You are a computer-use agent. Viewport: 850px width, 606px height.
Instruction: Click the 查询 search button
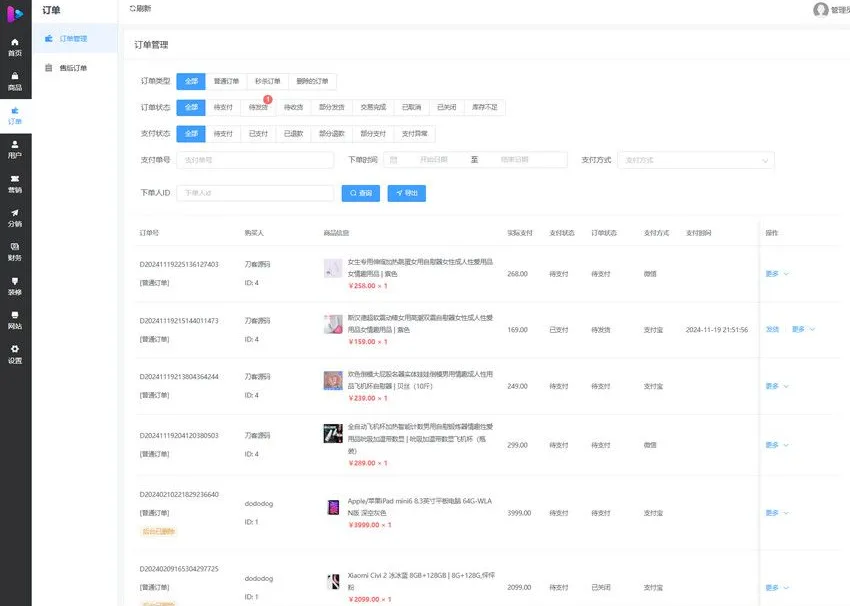pos(361,192)
